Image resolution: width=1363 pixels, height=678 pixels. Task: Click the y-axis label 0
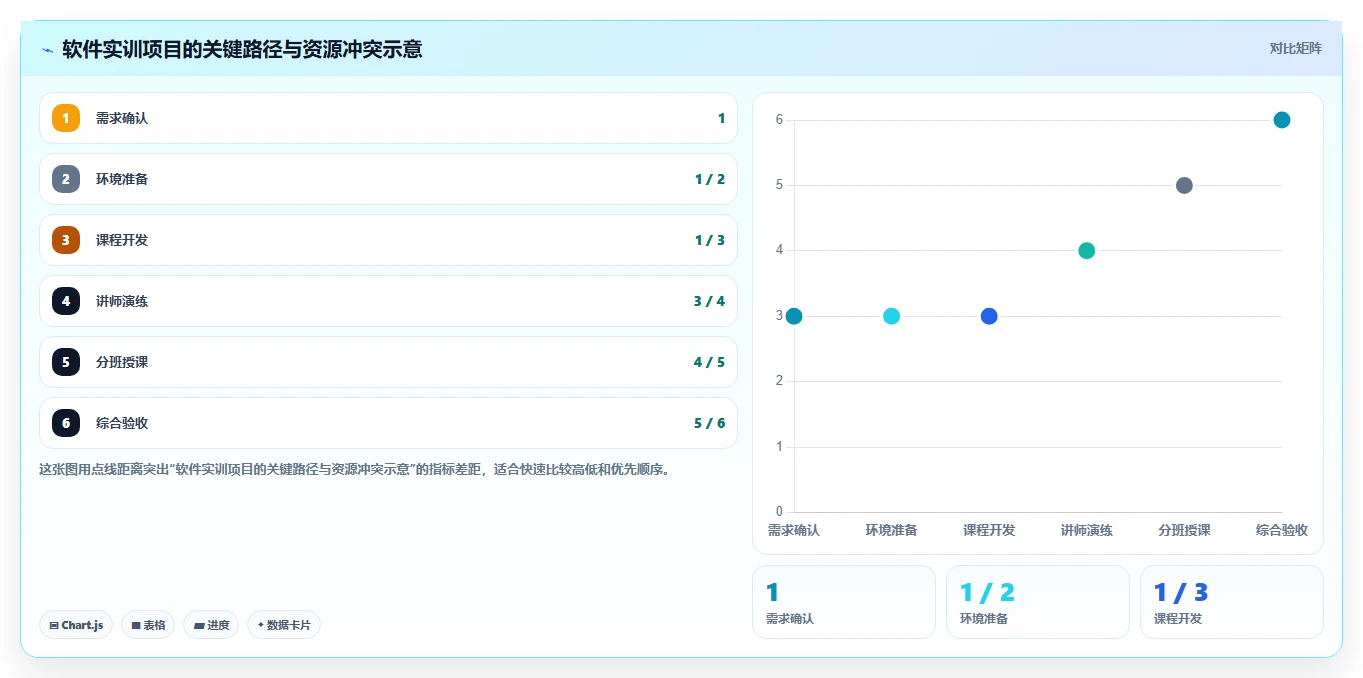(779, 512)
